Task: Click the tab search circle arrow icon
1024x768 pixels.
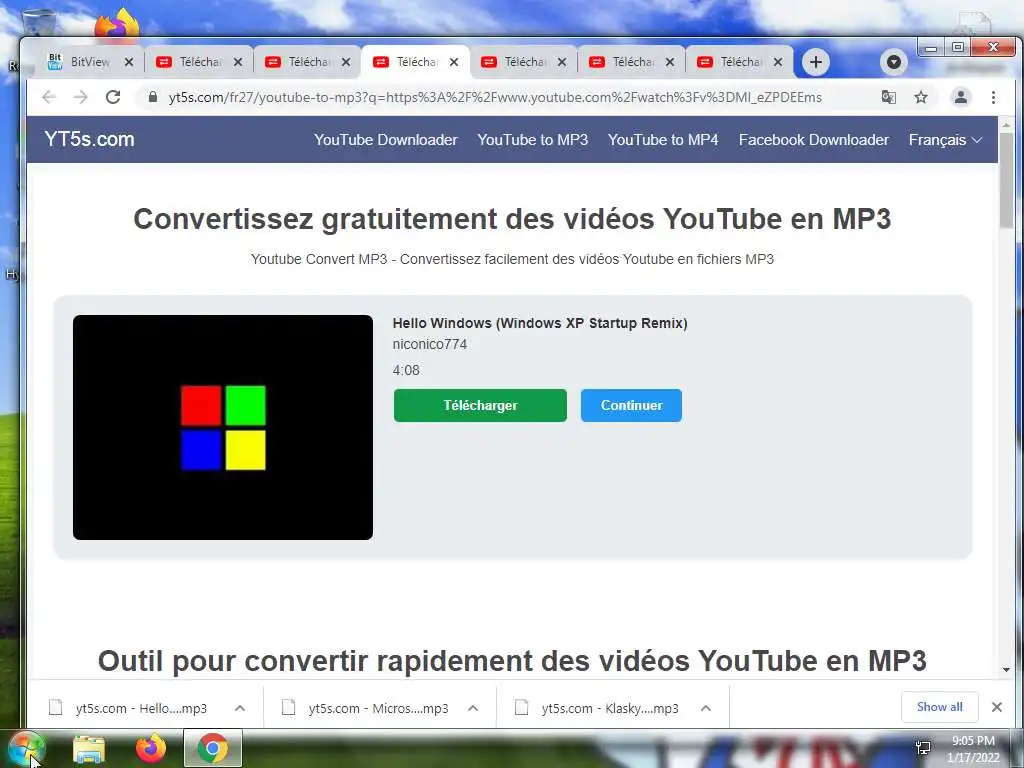Action: tap(894, 62)
